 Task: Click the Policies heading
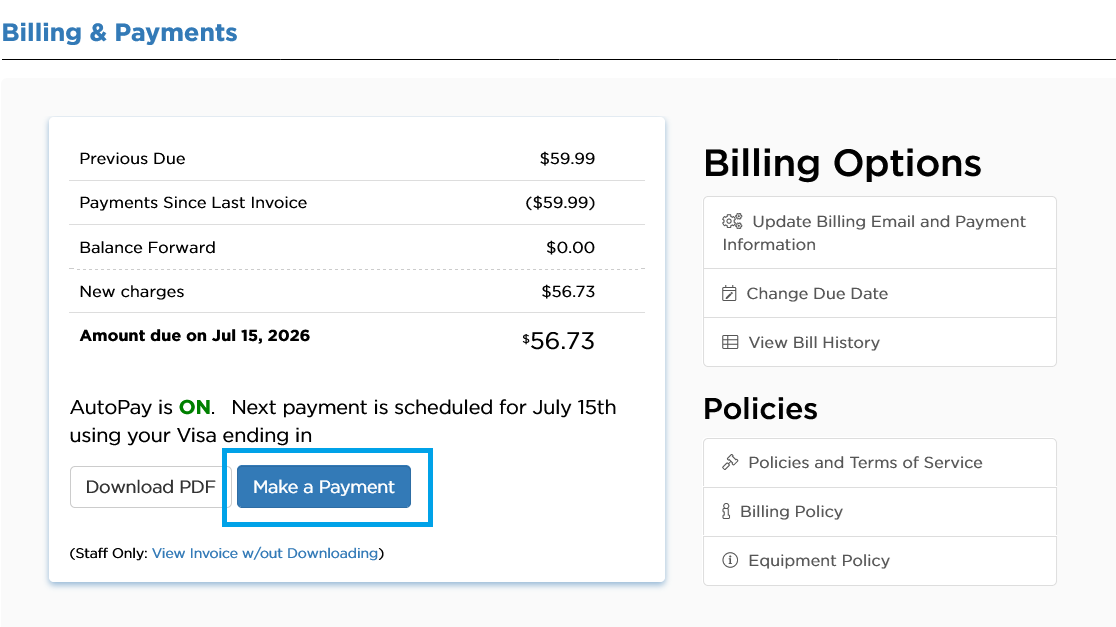pos(761,409)
